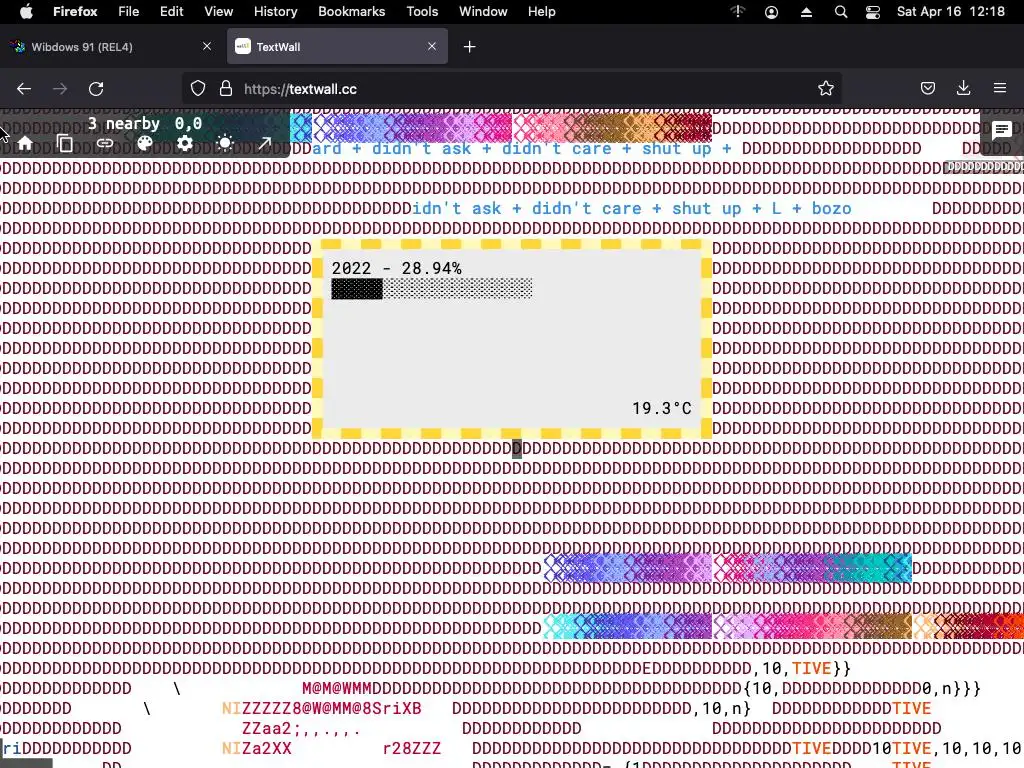1024x768 pixels.
Task: Click the "M@M@WMM" red ASCII text
Action: 336,688
